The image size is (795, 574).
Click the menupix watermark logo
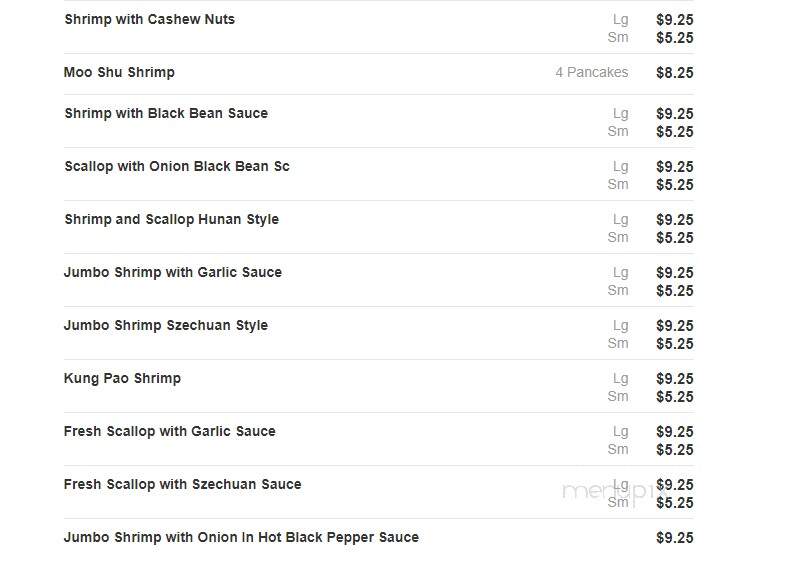pos(613,493)
